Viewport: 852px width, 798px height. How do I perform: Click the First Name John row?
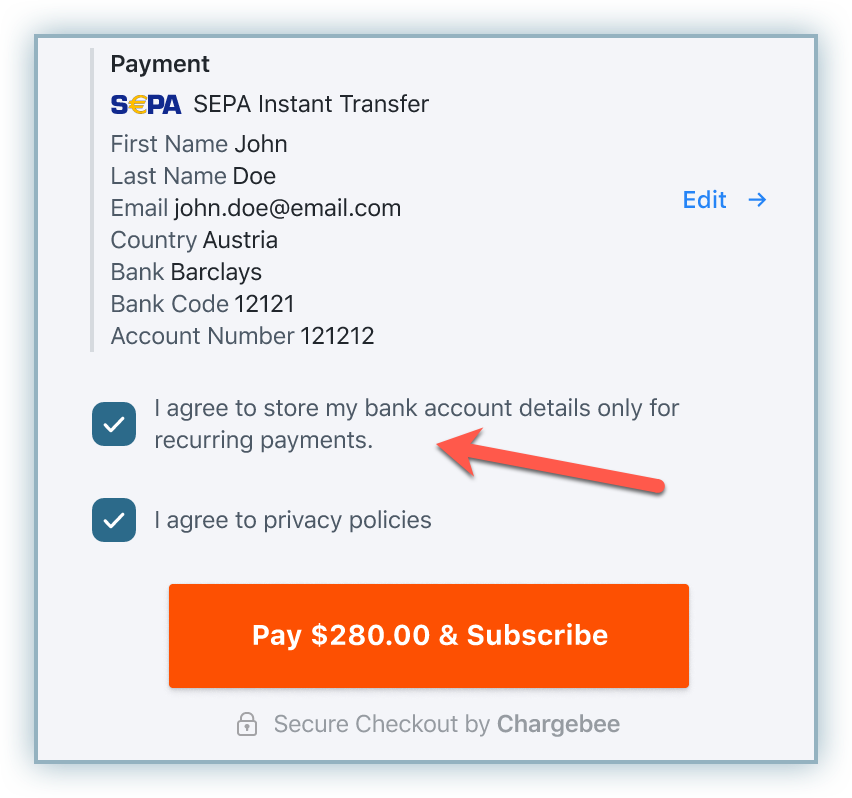(199, 144)
